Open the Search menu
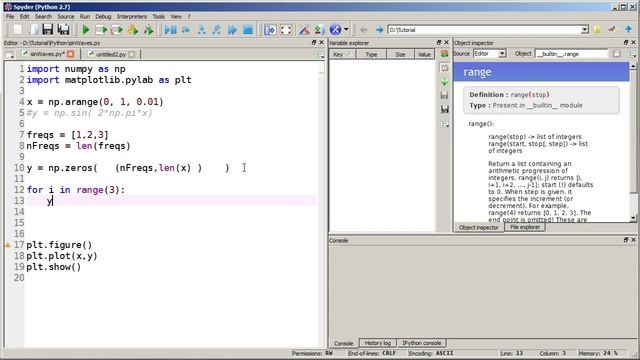This screenshot has height=360, width=640. 43,16
